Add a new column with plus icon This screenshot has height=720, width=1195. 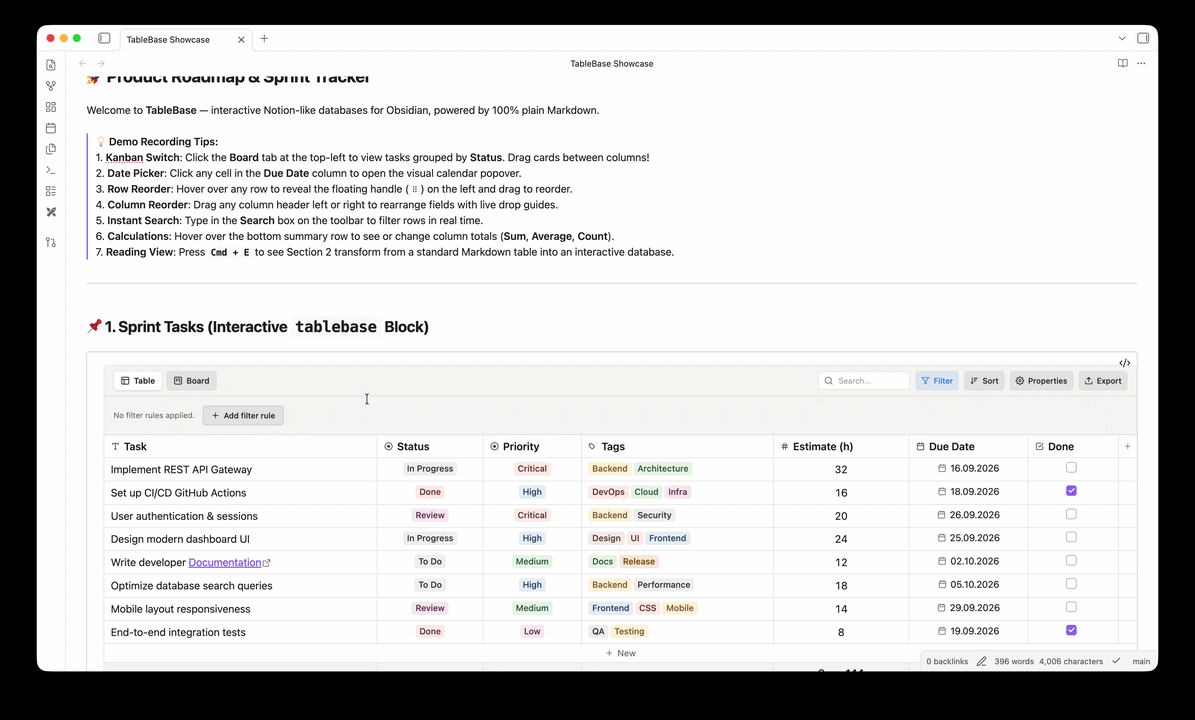[1128, 446]
